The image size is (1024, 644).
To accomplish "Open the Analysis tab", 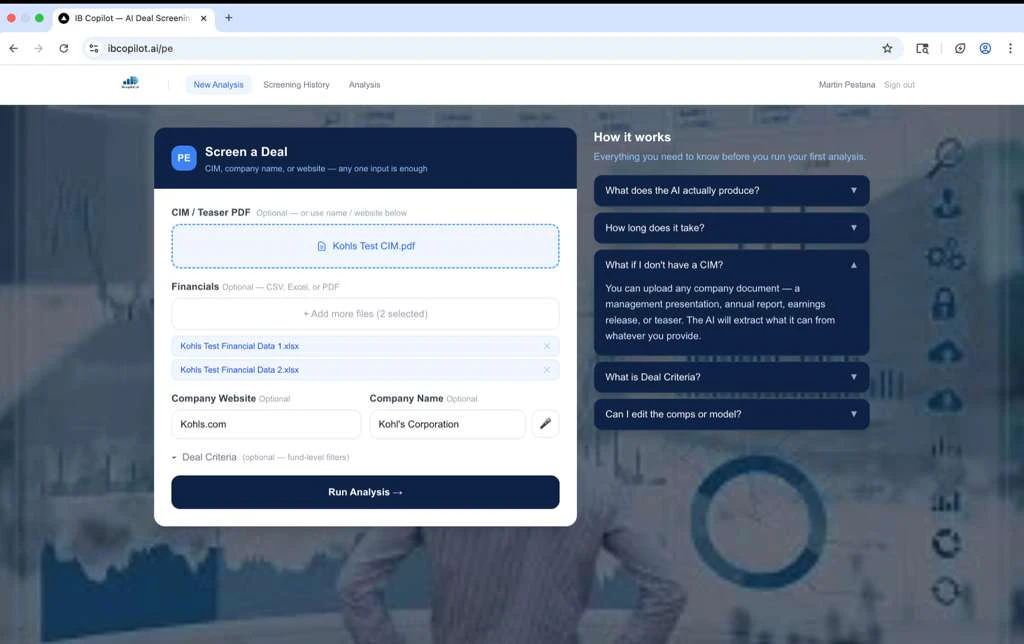I will [364, 85].
